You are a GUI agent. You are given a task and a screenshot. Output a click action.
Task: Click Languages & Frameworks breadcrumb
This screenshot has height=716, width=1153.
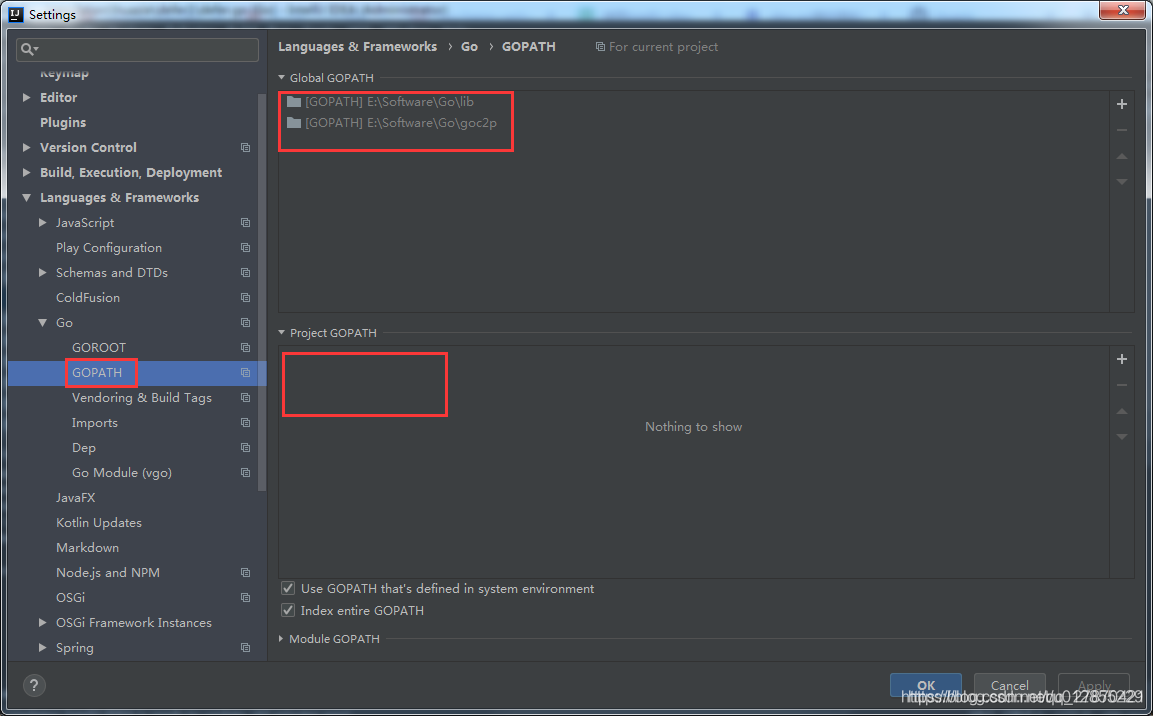pos(357,46)
